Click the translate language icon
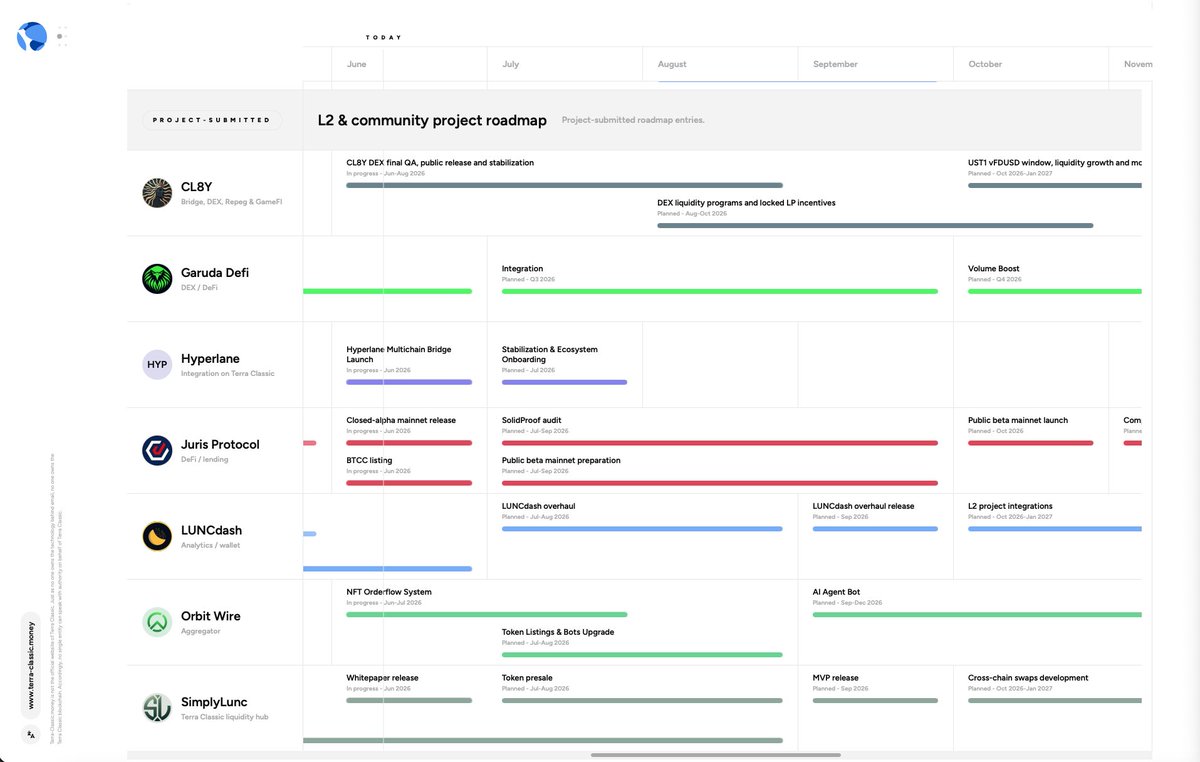Screen dimensions: 1200x762 pyautogui.click(x=31, y=735)
